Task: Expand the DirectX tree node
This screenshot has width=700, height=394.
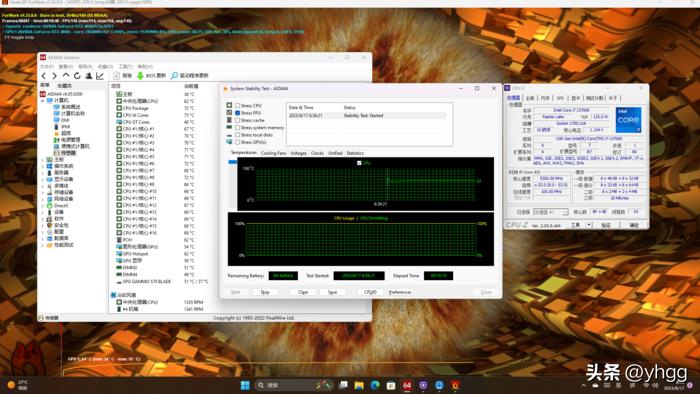Action: click(x=43, y=206)
